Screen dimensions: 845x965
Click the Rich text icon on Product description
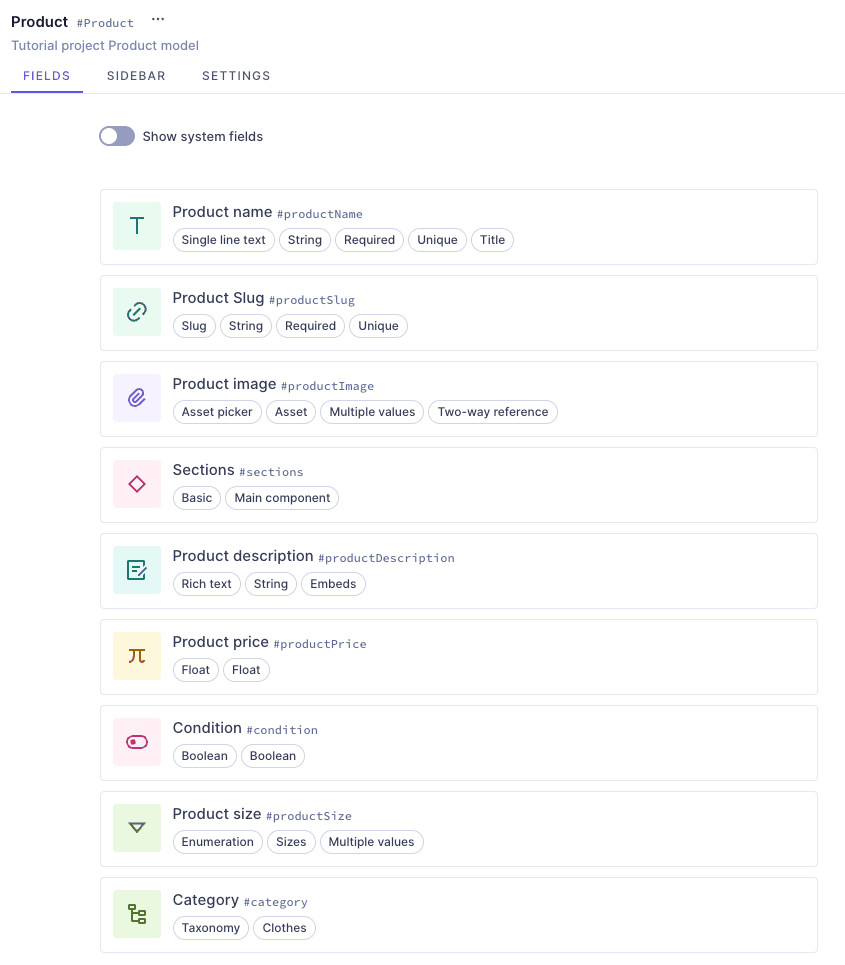[x=137, y=570]
